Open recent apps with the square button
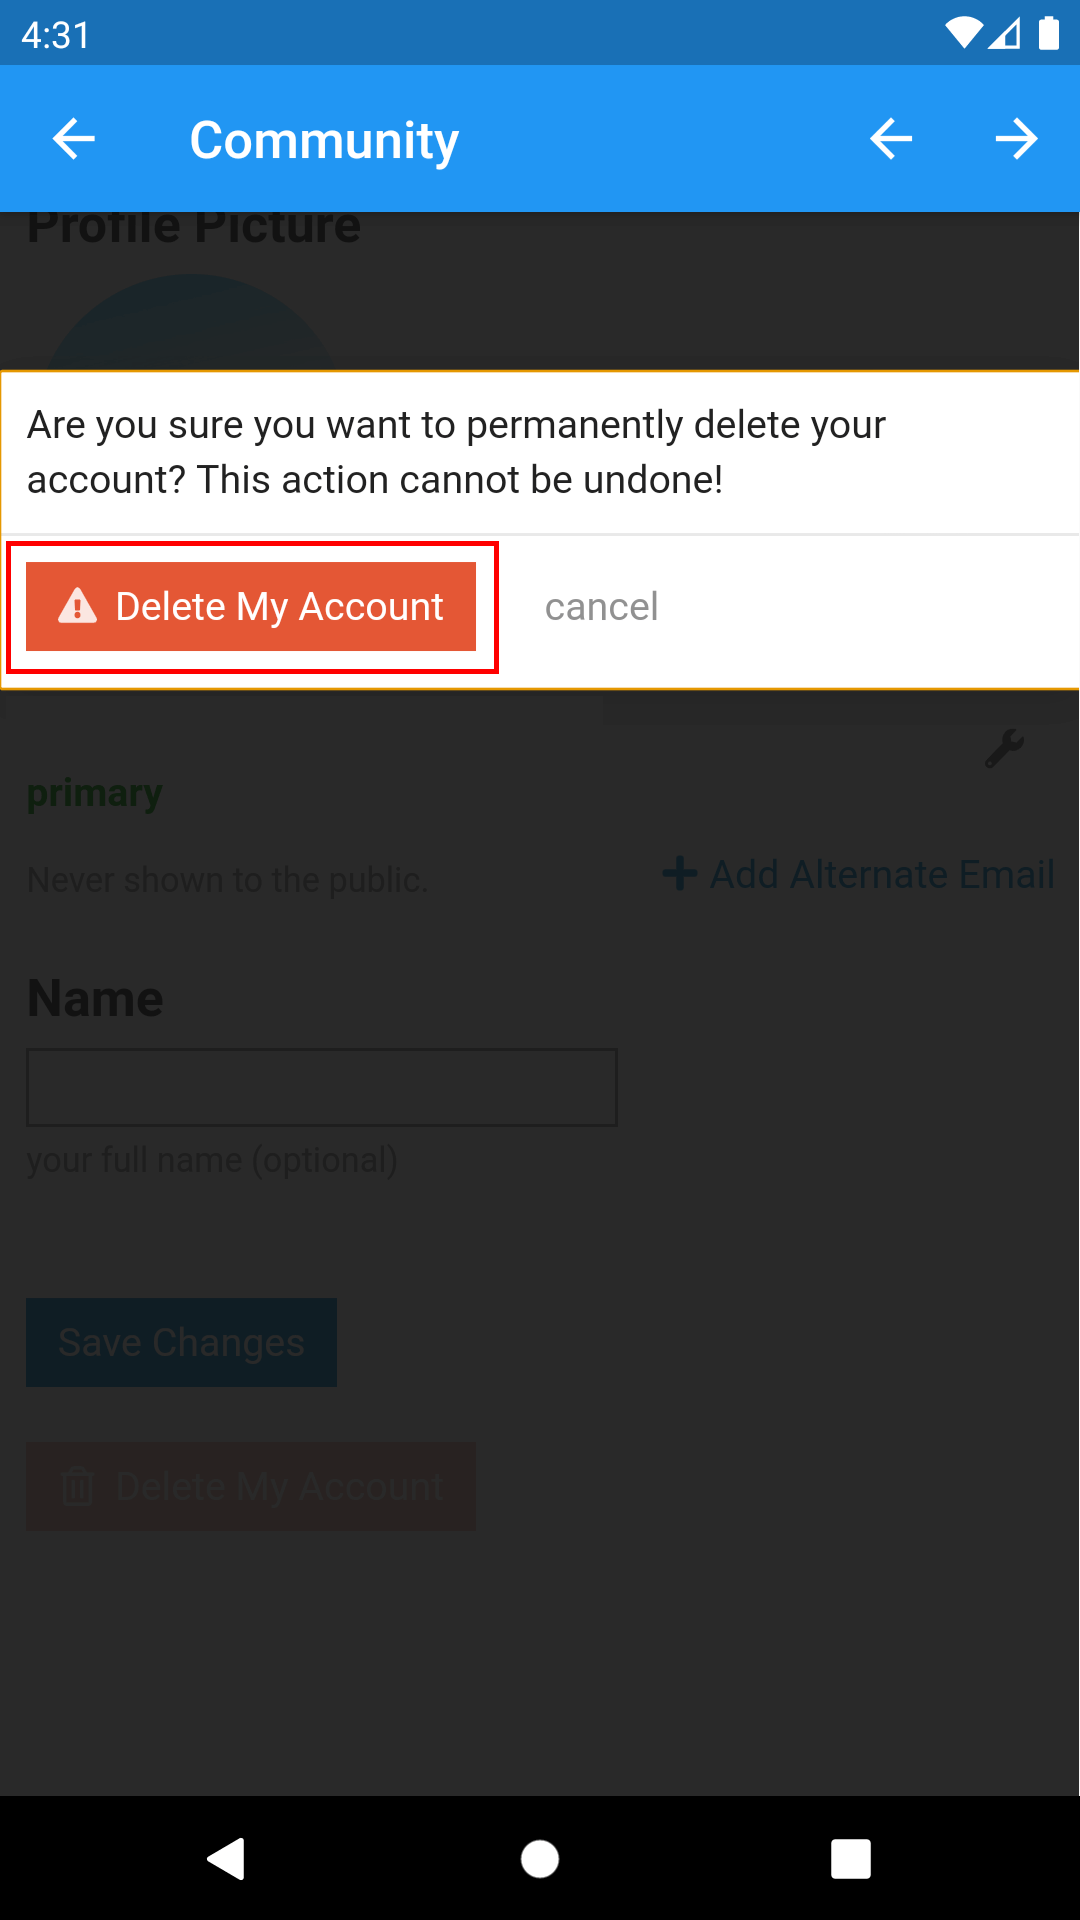This screenshot has width=1080, height=1920. pos(850,1859)
